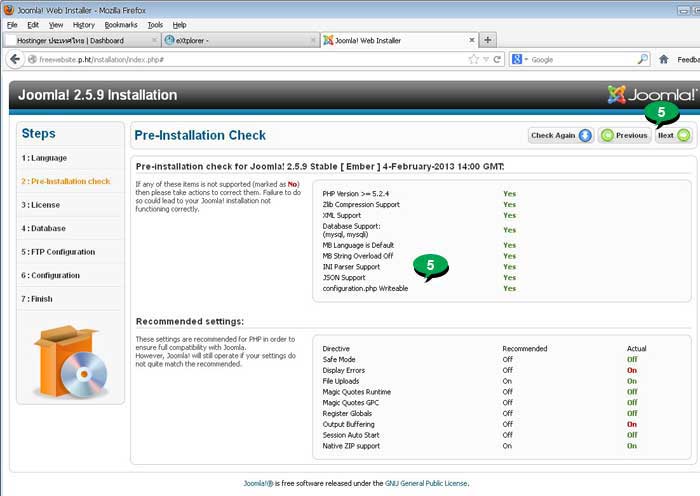Open the View menu
The height and width of the screenshot is (496, 700).
[x=56, y=25]
